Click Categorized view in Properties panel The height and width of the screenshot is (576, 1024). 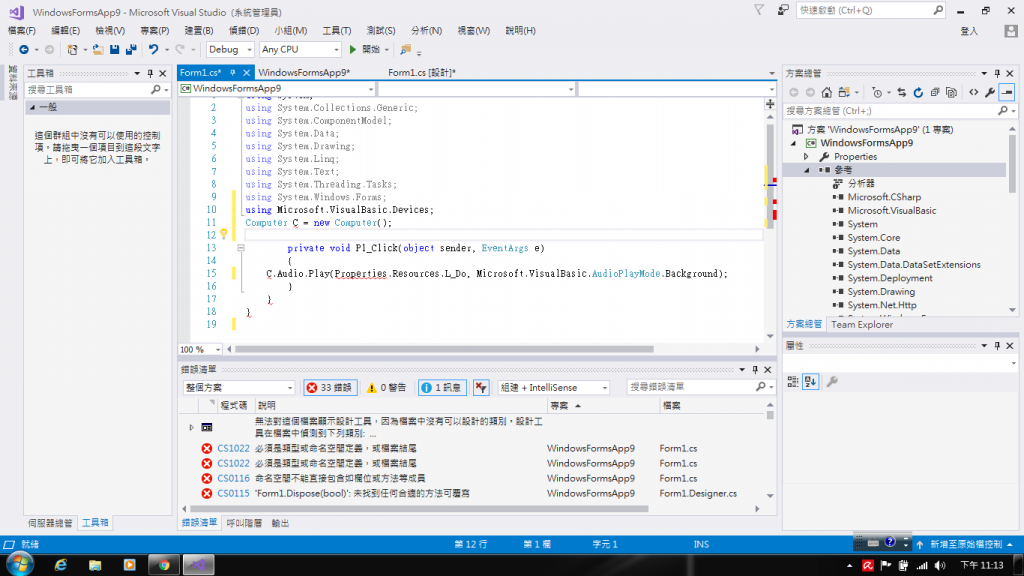793,381
